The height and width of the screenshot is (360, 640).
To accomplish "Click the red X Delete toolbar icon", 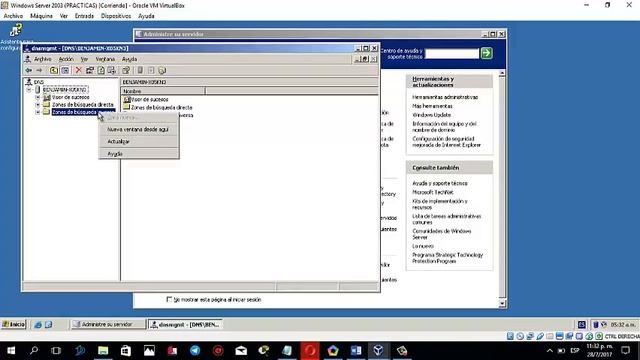I will tap(78, 71).
